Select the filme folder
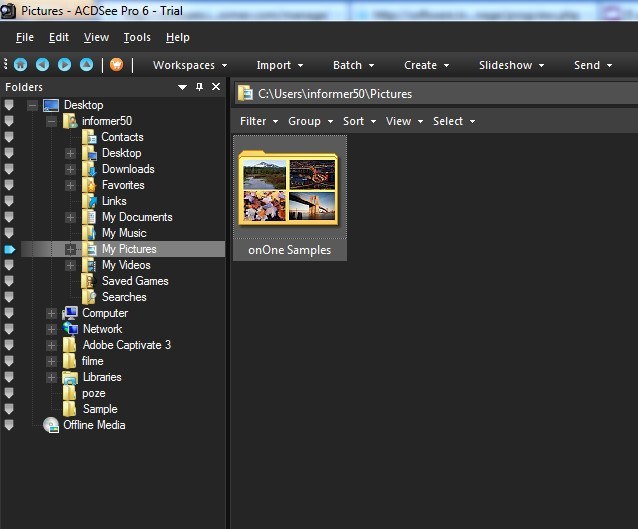 (x=92, y=361)
